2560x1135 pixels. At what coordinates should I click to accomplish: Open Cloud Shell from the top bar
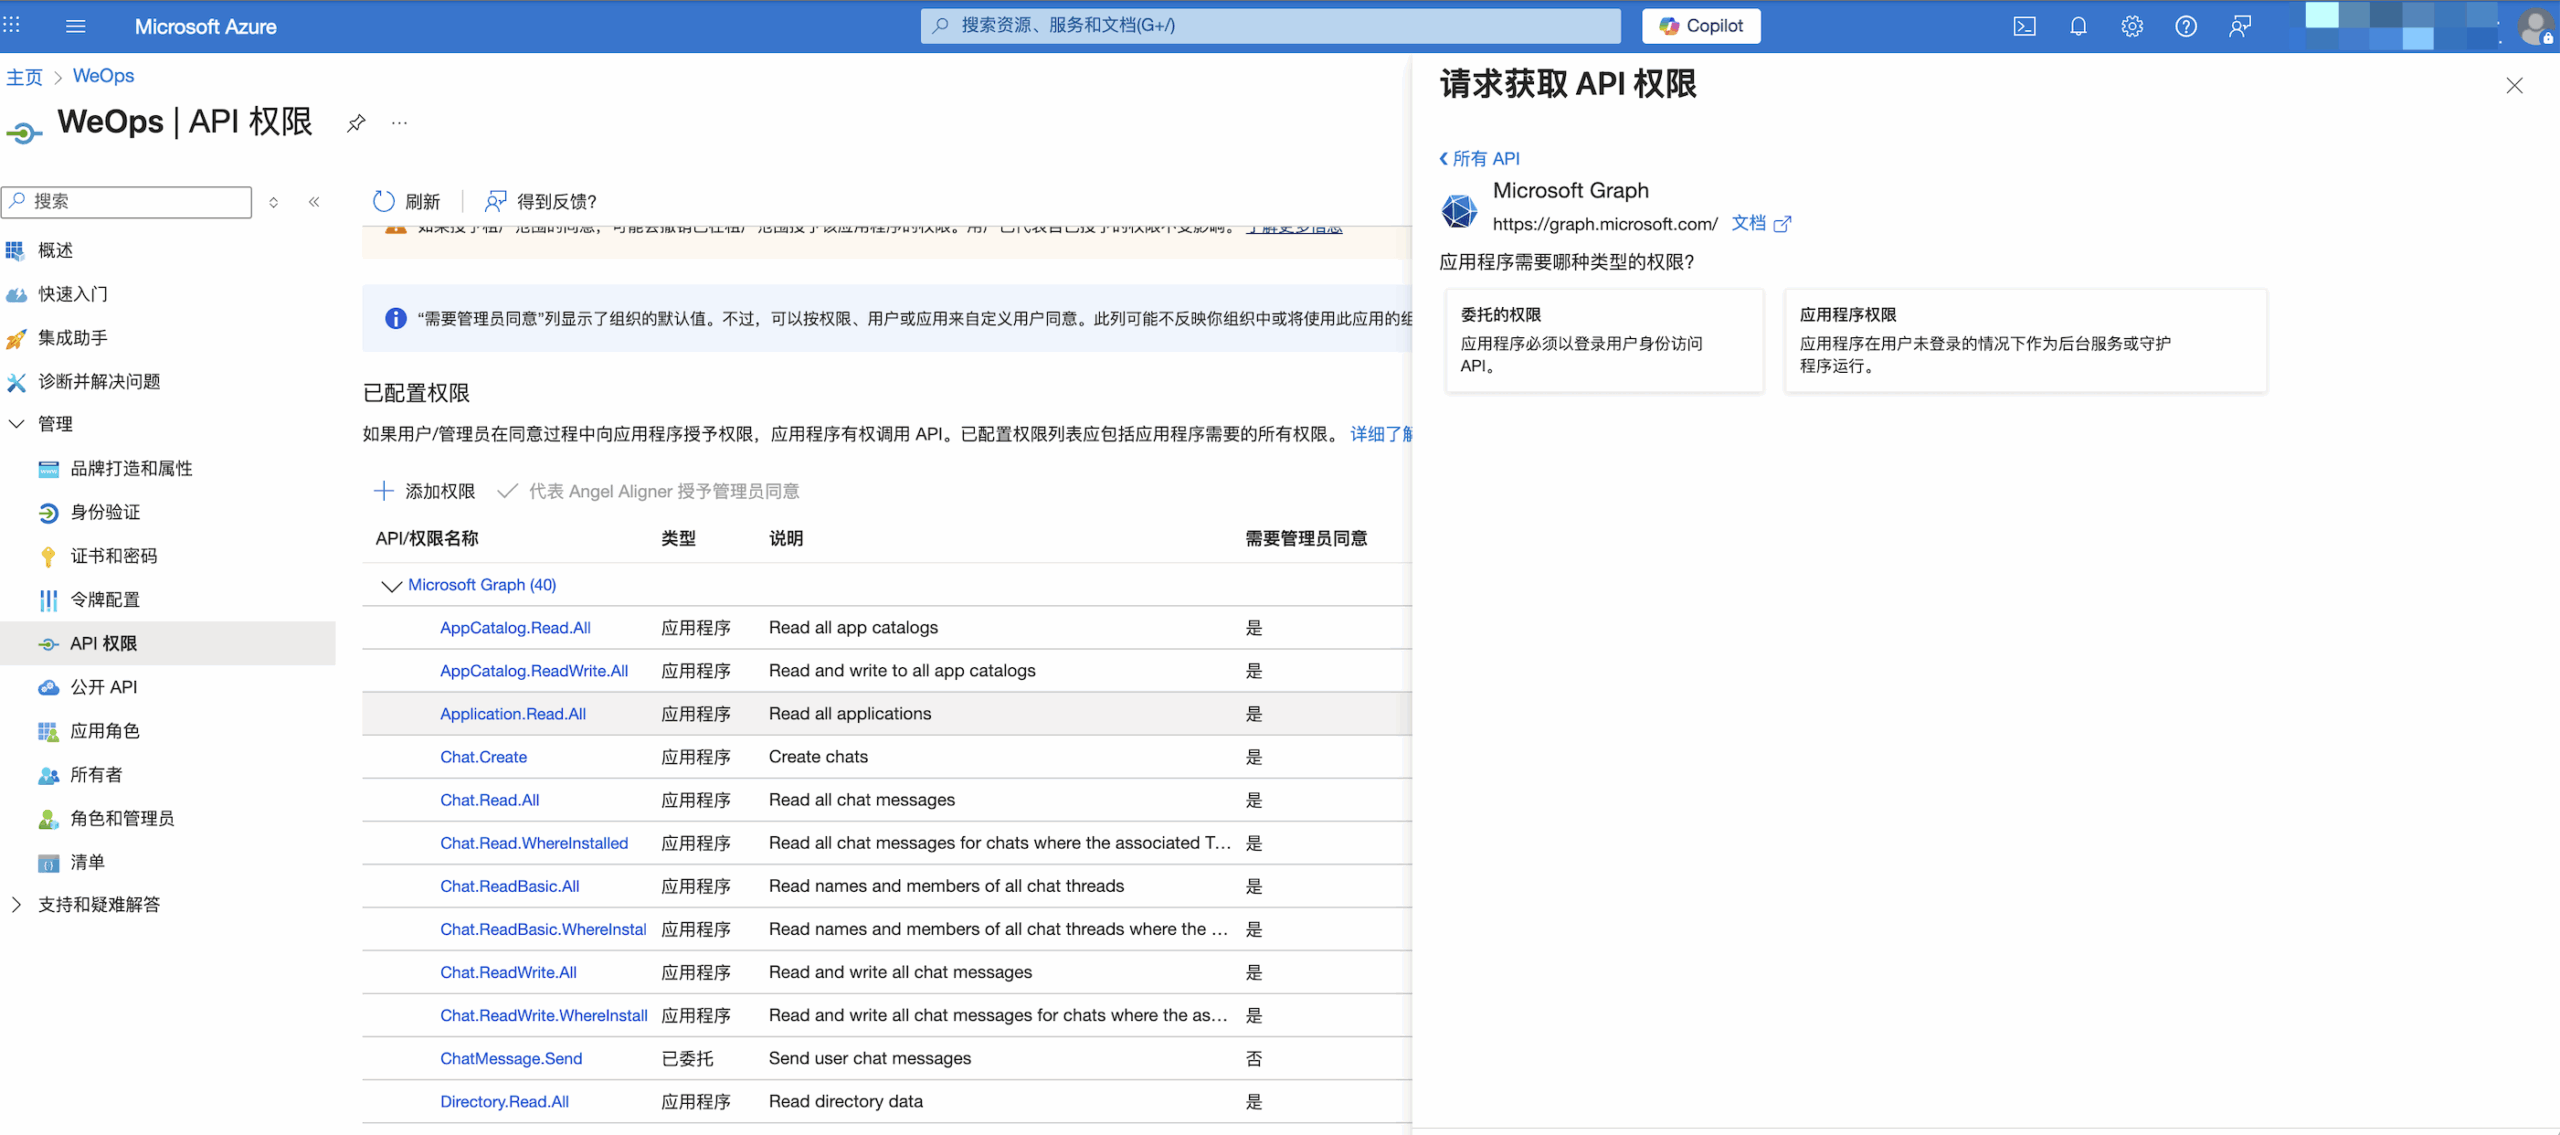(2024, 26)
